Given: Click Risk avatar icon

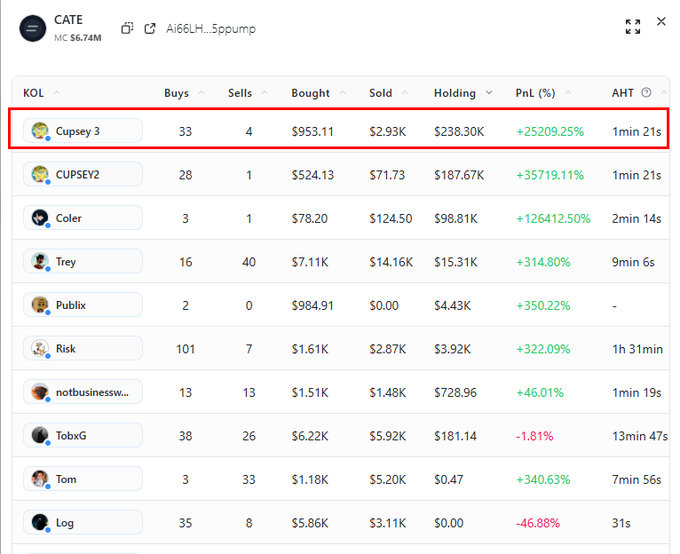Looking at the screenshot, I should pos(40,348).
